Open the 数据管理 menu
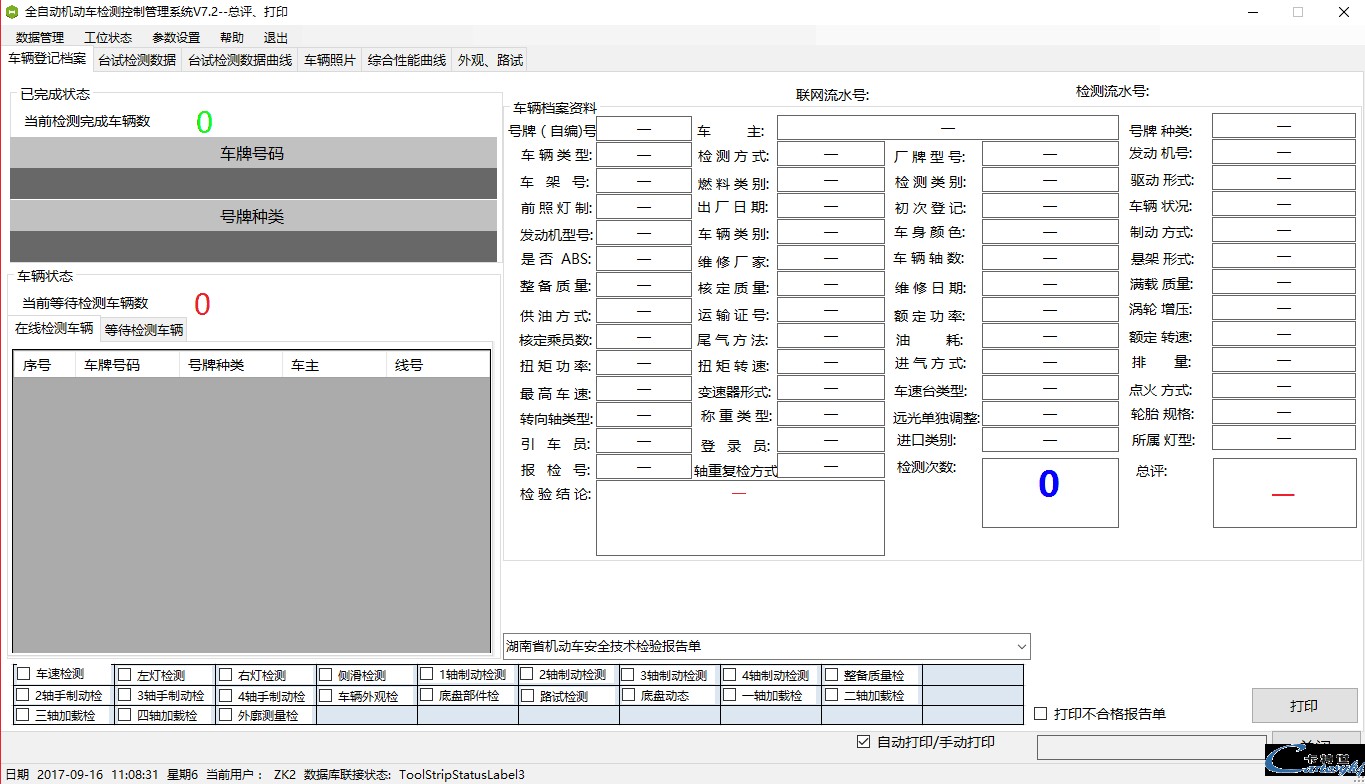Viewport: 1365px width, 784px height. tap(40, 37)
